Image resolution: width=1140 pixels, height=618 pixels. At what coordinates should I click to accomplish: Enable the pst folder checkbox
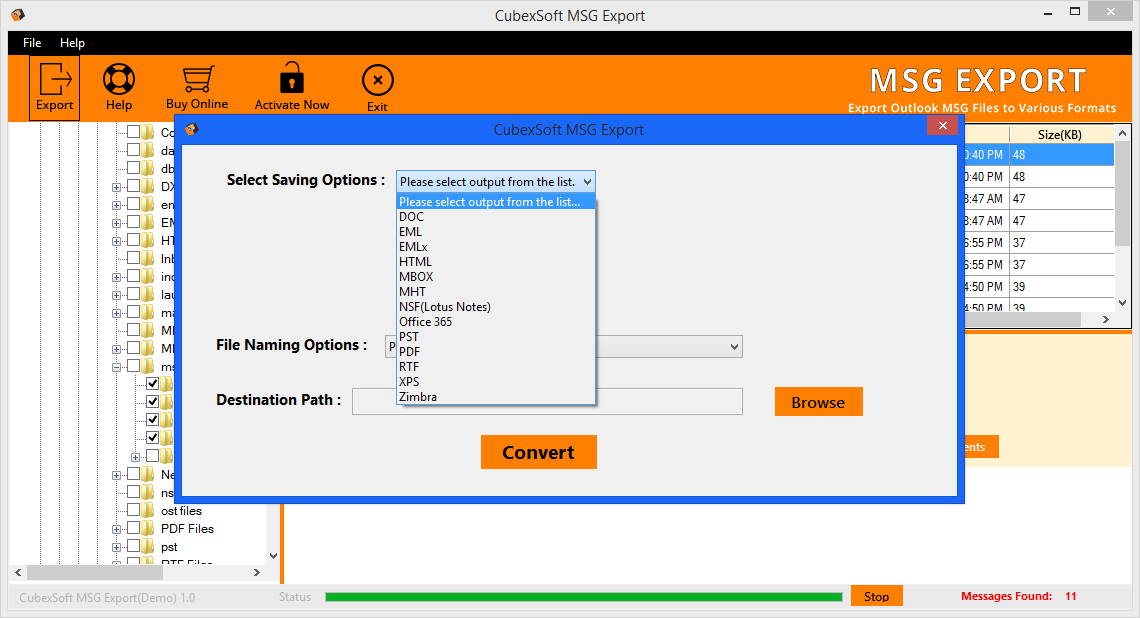(133, 547)
